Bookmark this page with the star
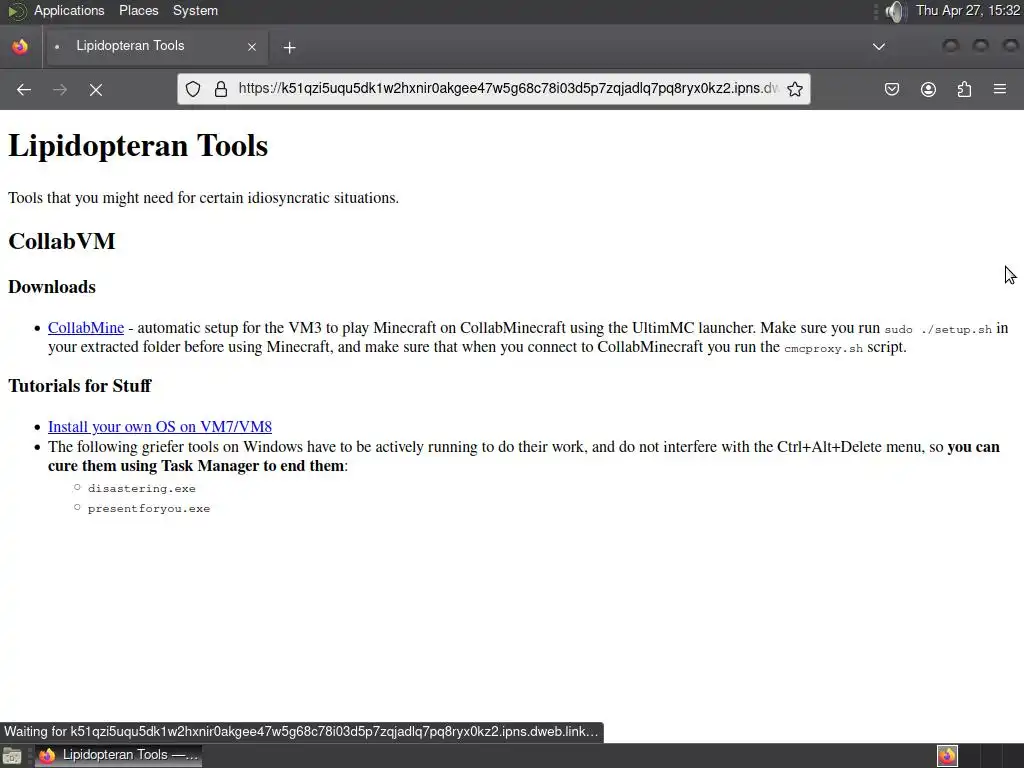 795,89
